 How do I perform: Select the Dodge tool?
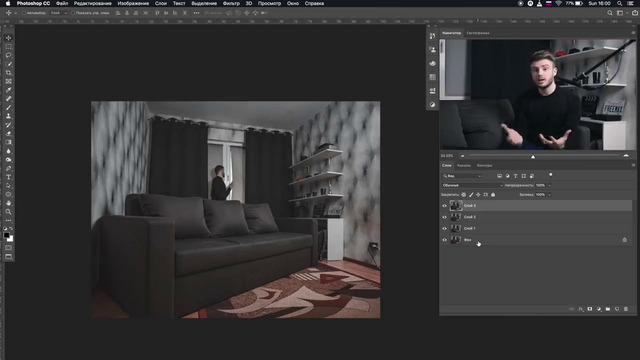coord(8,160)
